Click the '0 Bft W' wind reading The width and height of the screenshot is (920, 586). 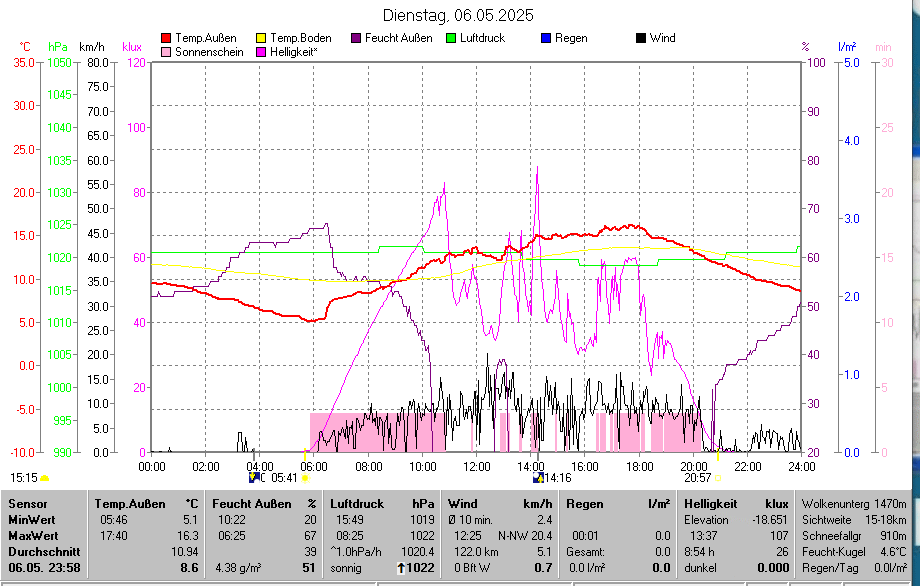[x=471, y=568]
